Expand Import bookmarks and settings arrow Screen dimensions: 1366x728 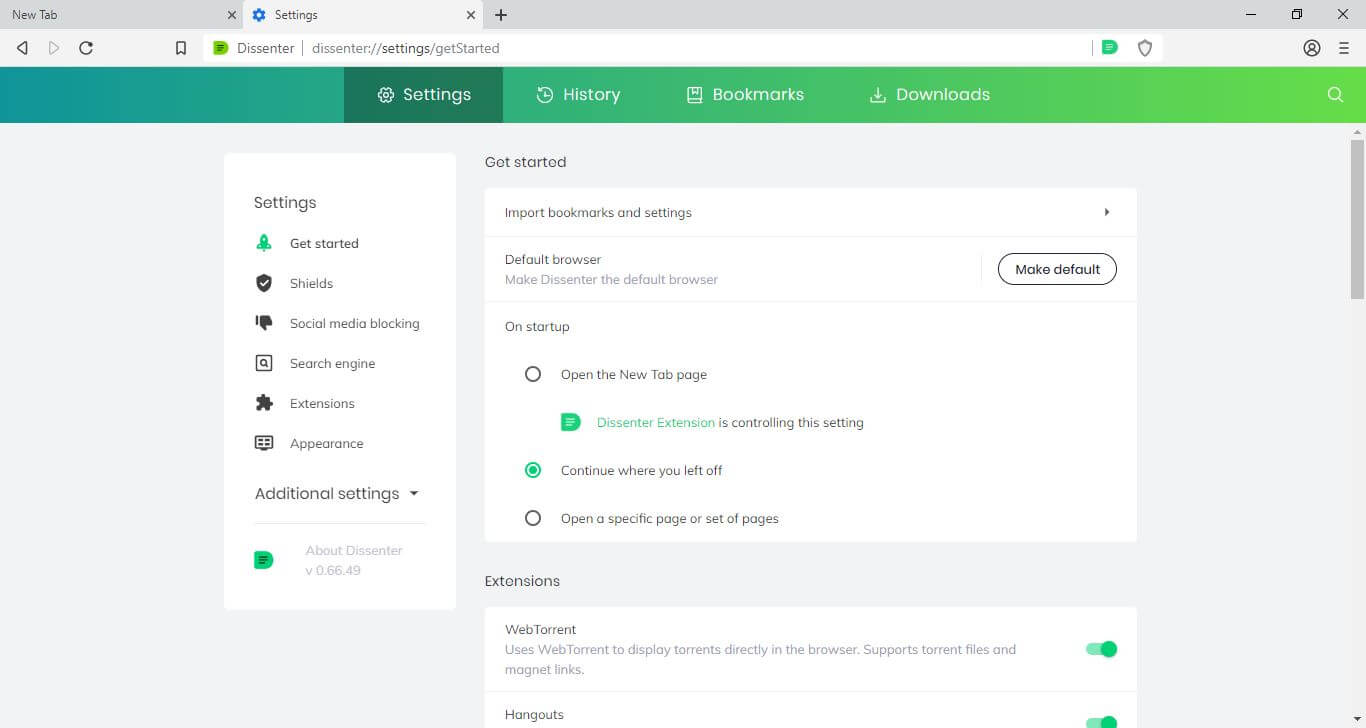(x=1107, y=212)
